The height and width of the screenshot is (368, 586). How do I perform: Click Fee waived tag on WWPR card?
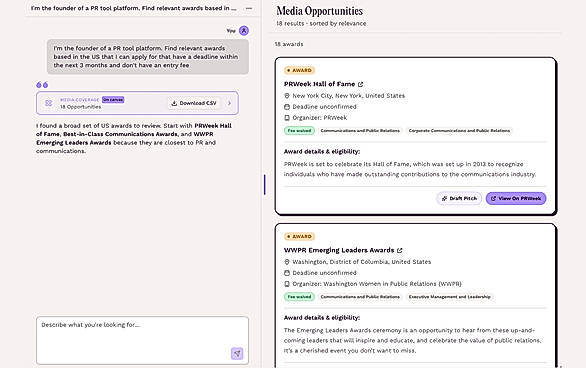pyautogui.click(x=299, y=297)
